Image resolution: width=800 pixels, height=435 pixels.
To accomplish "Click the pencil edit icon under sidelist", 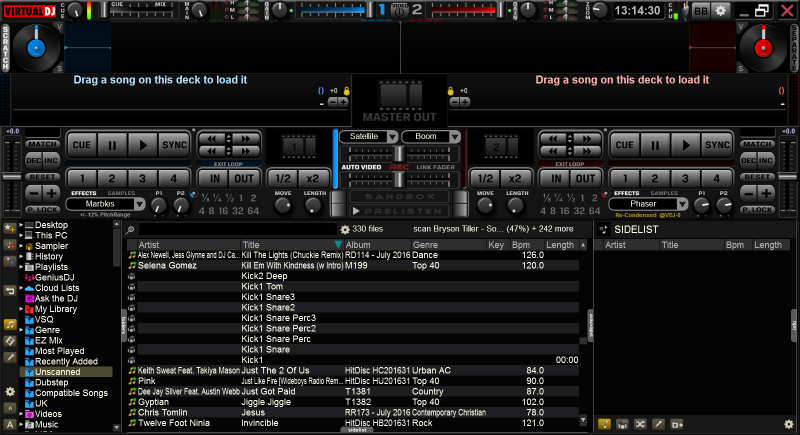I will point(658,424).
